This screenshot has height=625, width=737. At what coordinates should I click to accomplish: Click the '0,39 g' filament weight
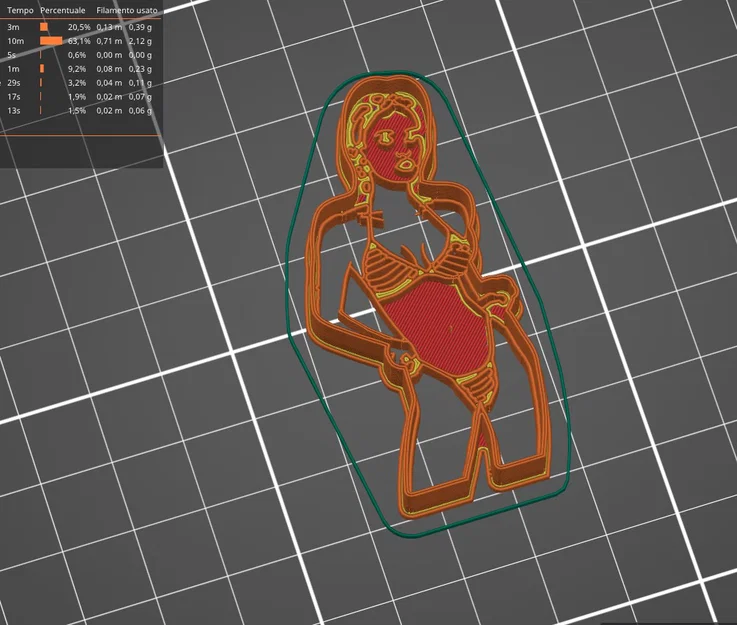click(140, 27)
